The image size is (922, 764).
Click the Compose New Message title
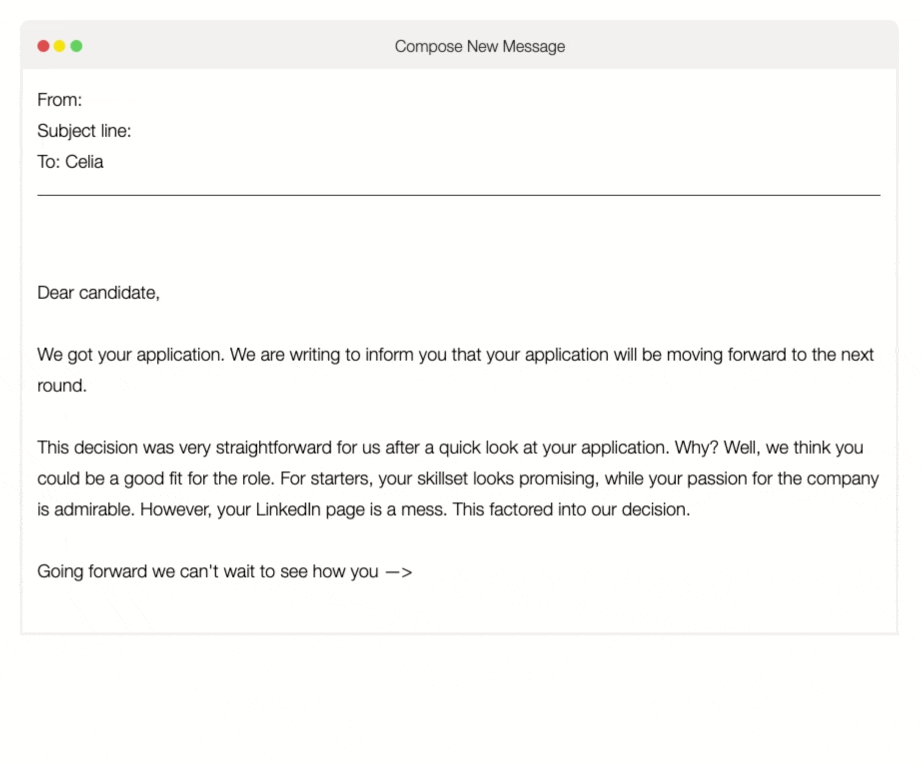[x=479, y=46]
